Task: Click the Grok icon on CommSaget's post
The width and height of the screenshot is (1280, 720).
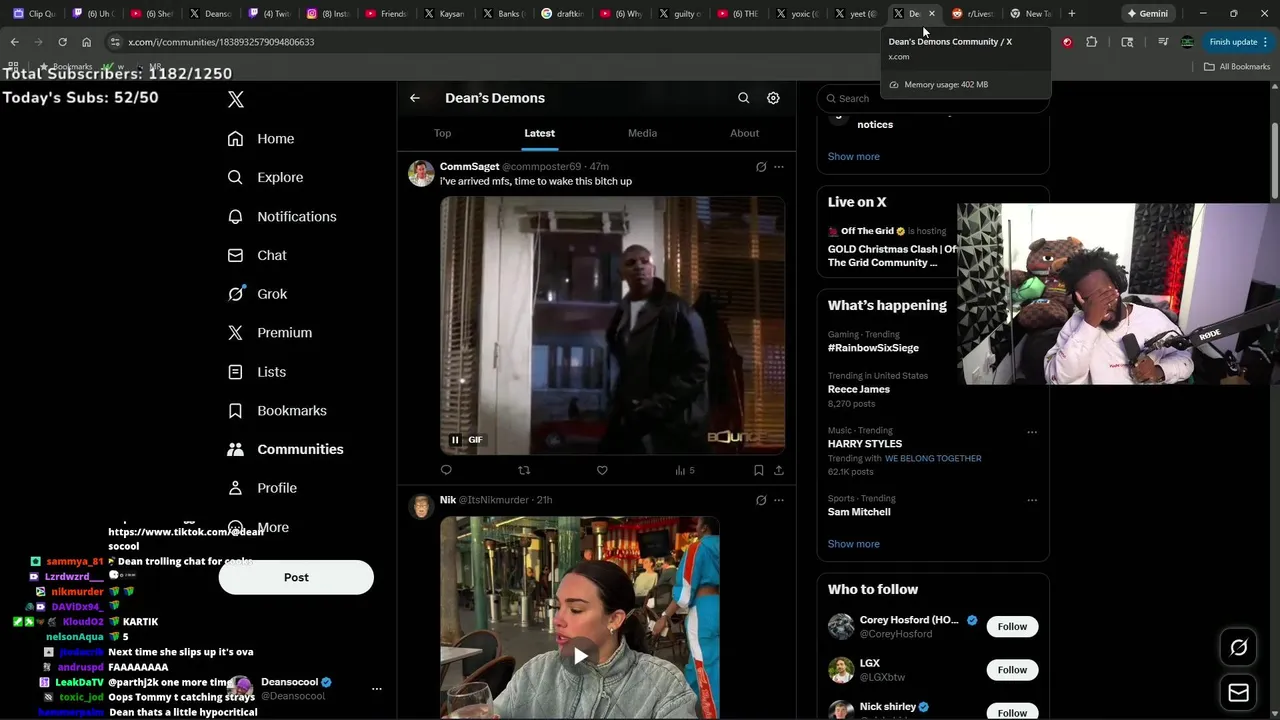Action: click(761, 167)
